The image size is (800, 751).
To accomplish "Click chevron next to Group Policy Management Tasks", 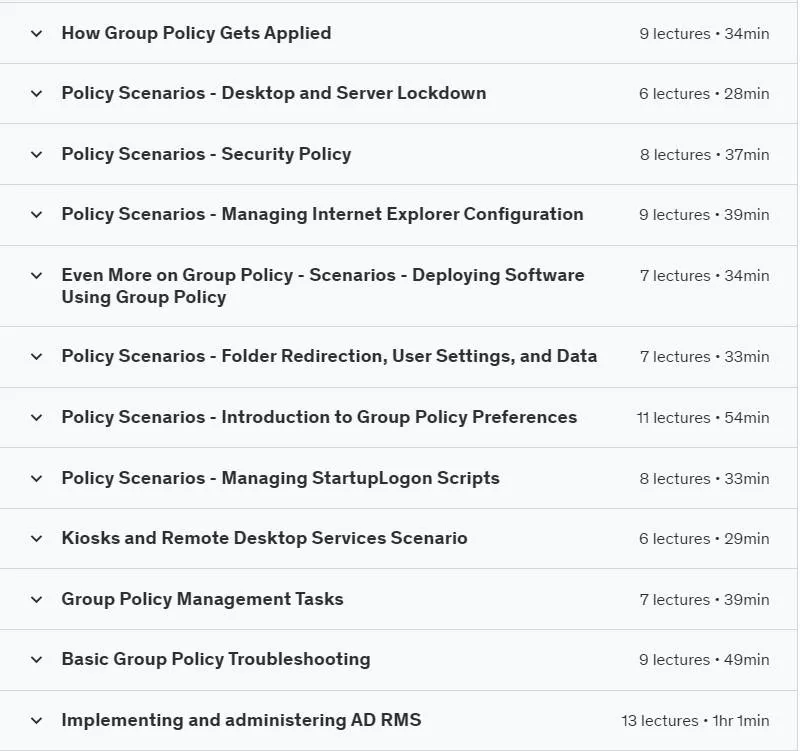I will (36, 599).
